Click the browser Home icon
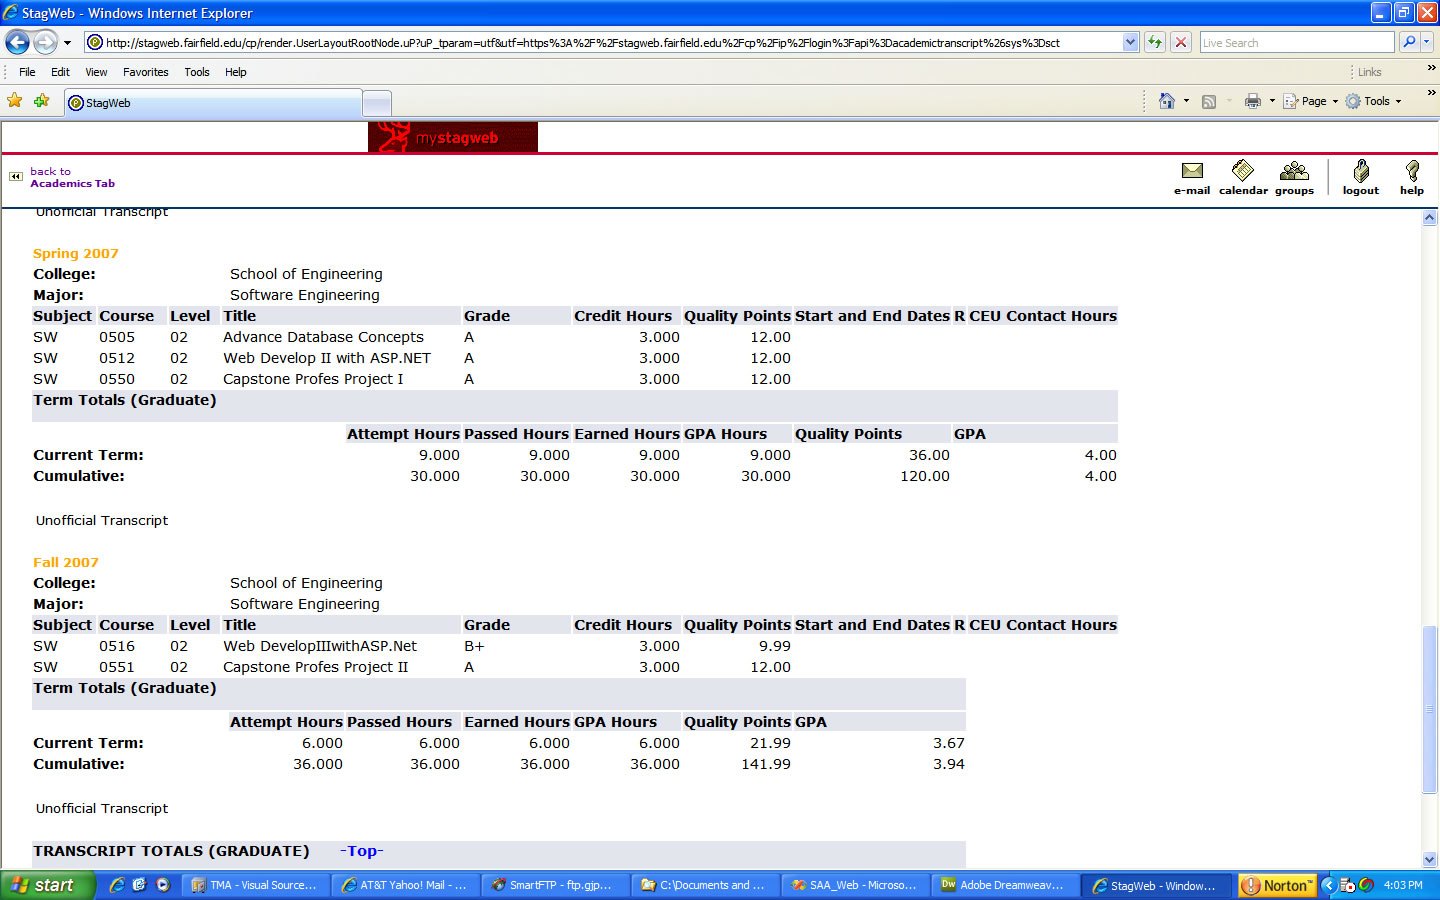Viewport: 1440px width, 900px height. pyautogui.click(x=1166, y=101)
